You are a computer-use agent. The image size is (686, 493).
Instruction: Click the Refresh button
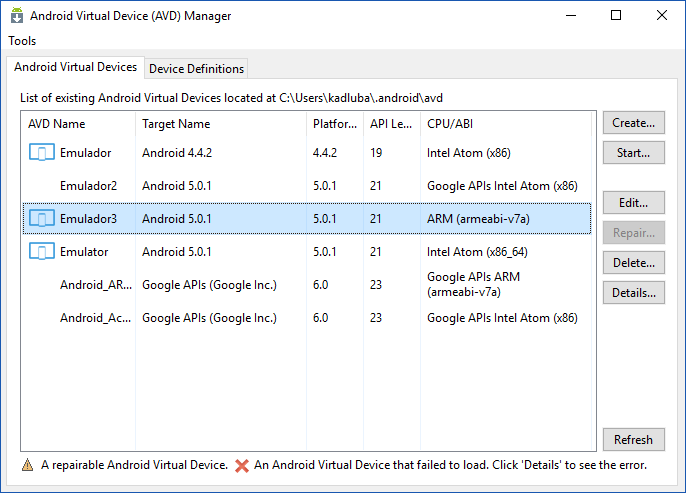[634, 440]
